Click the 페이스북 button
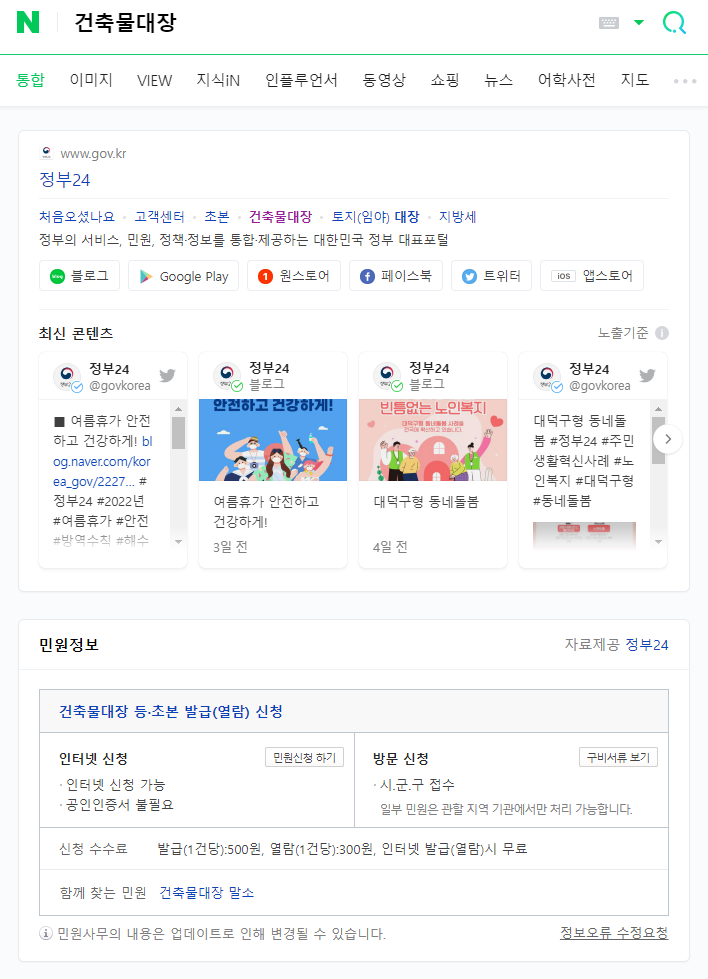The width and height of the screenshot is (708, 979). pyautogui.click(x=396, y=276)
